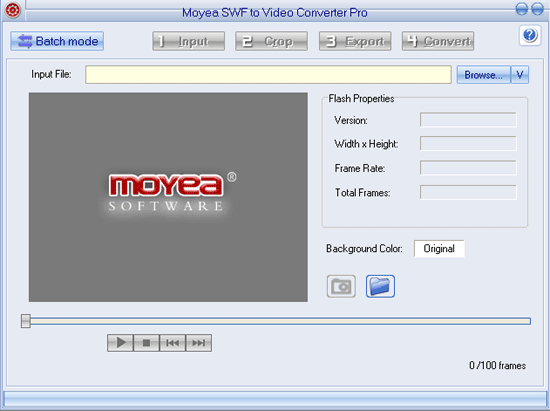This screenshot has height=411, width=550.
Task: Click the Frame Rate property field
Action: click(x=468, y=168)
